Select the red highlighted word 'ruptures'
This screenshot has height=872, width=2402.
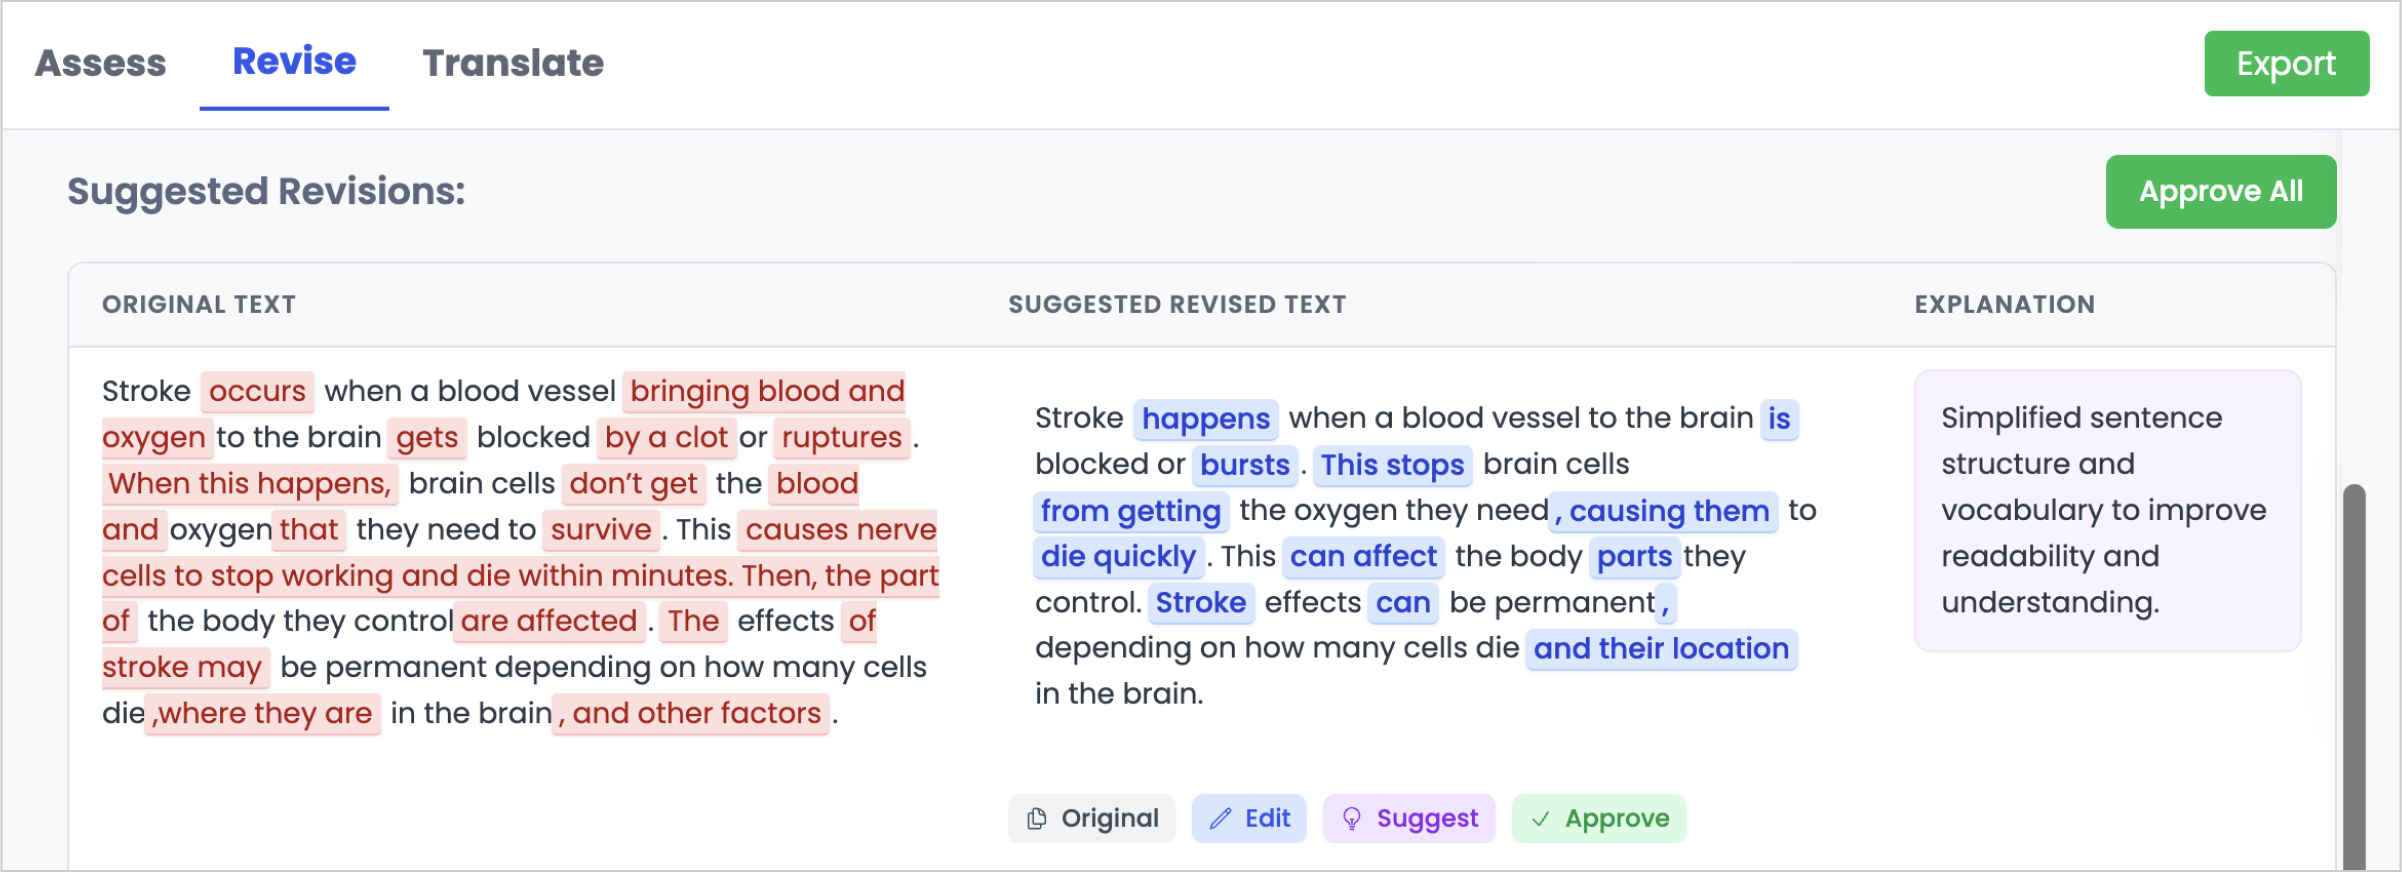pos(841,437)
